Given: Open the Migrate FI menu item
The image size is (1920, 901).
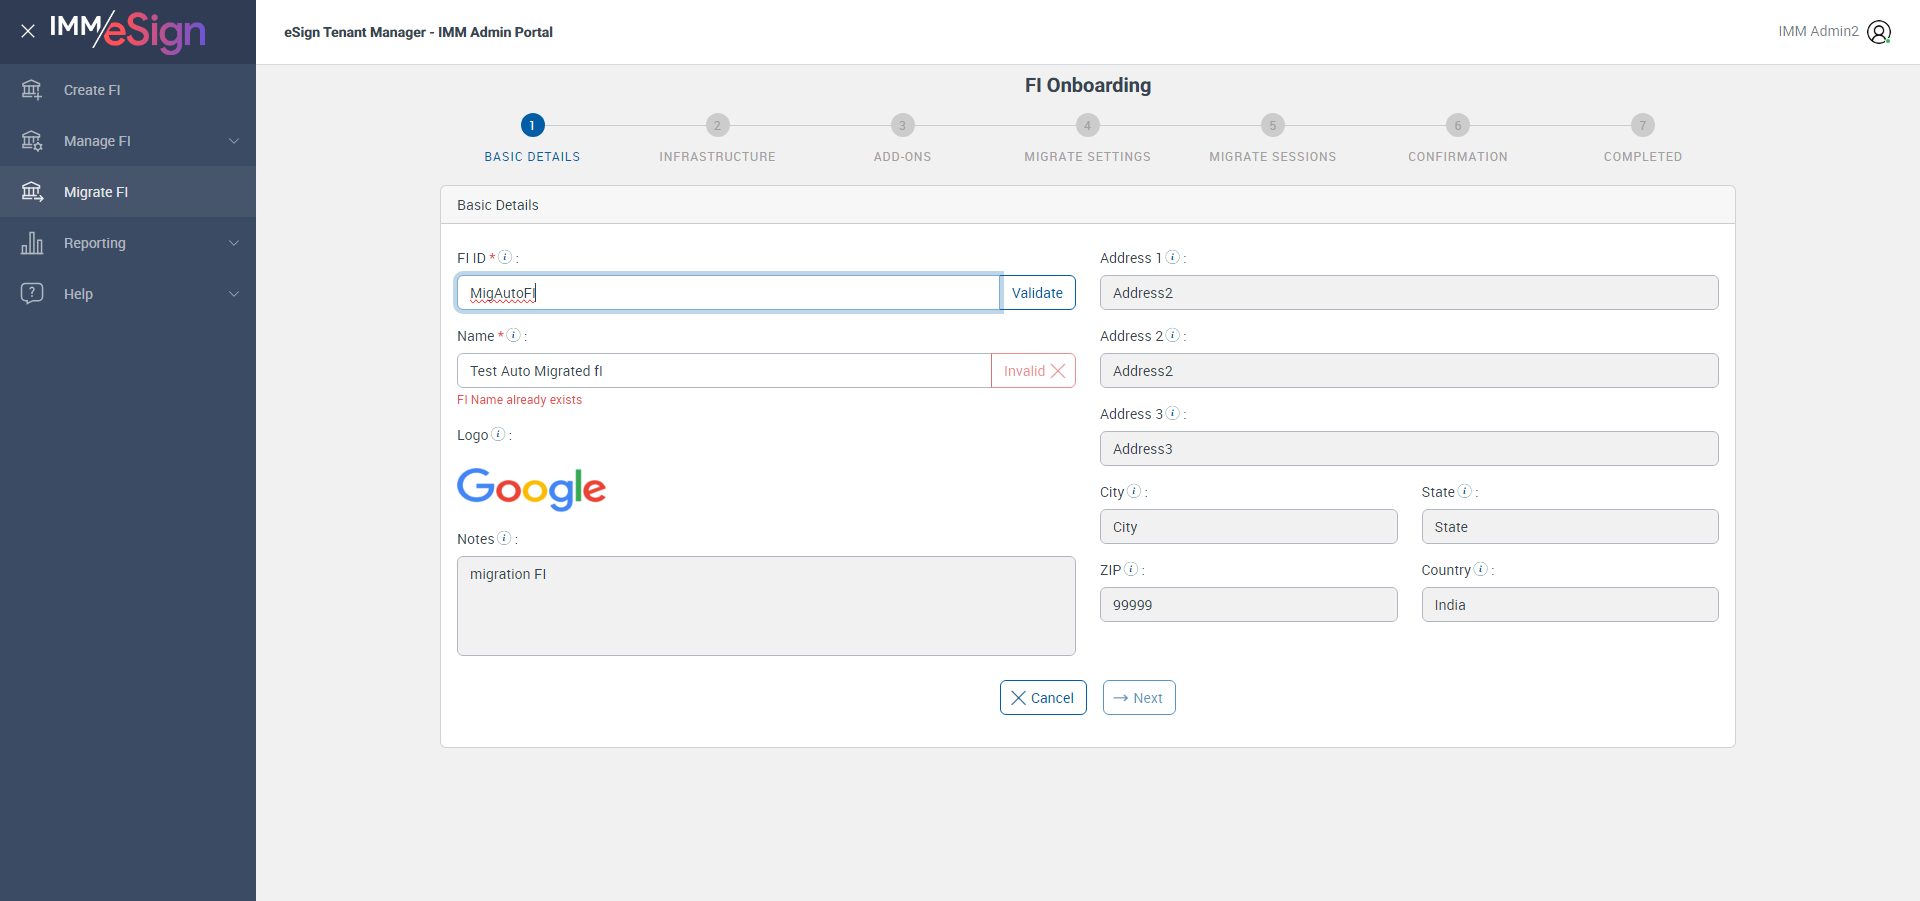Looking at the screenshot, I should pos(96,192).
